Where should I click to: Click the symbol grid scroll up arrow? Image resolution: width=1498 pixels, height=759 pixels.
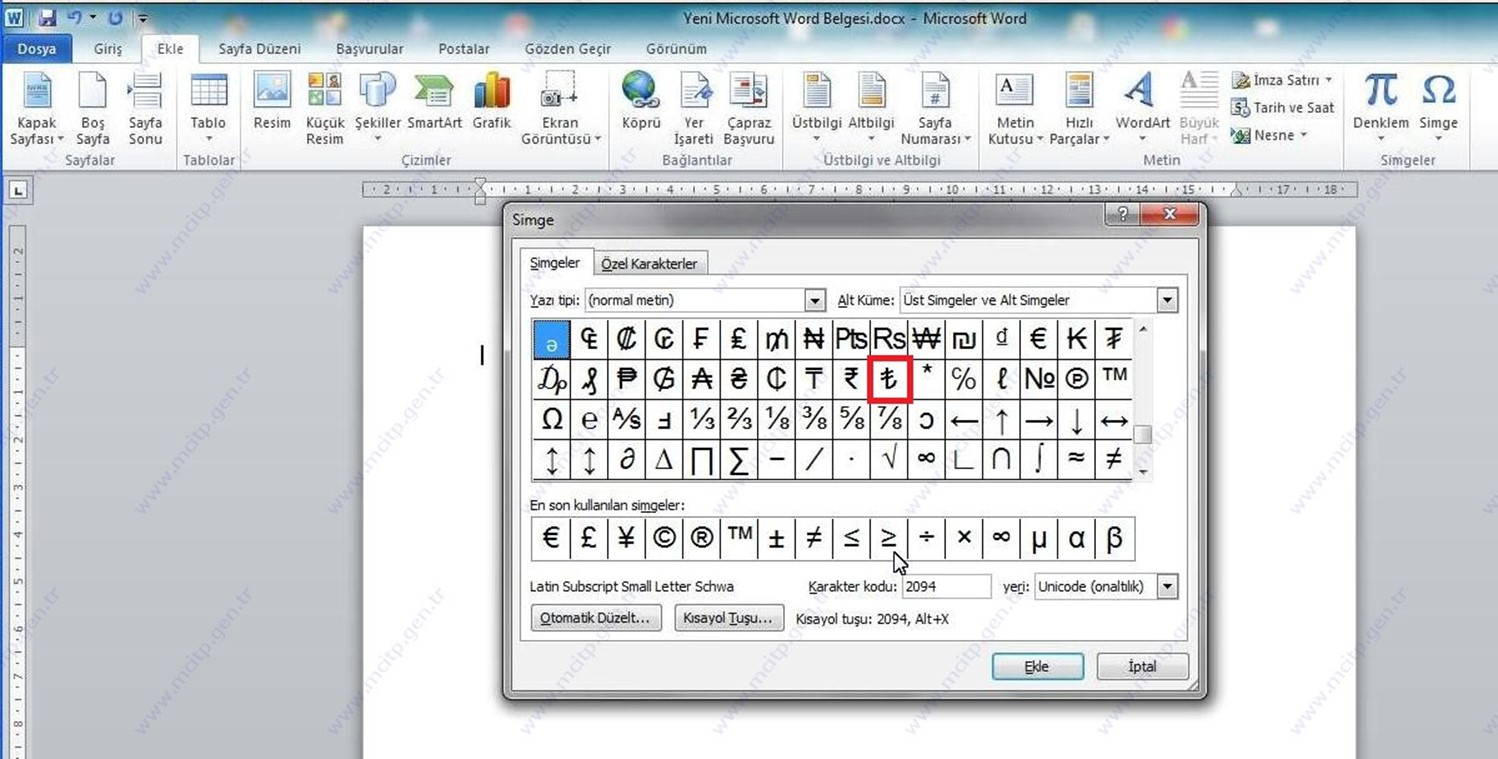click(x=1144, y=328)
